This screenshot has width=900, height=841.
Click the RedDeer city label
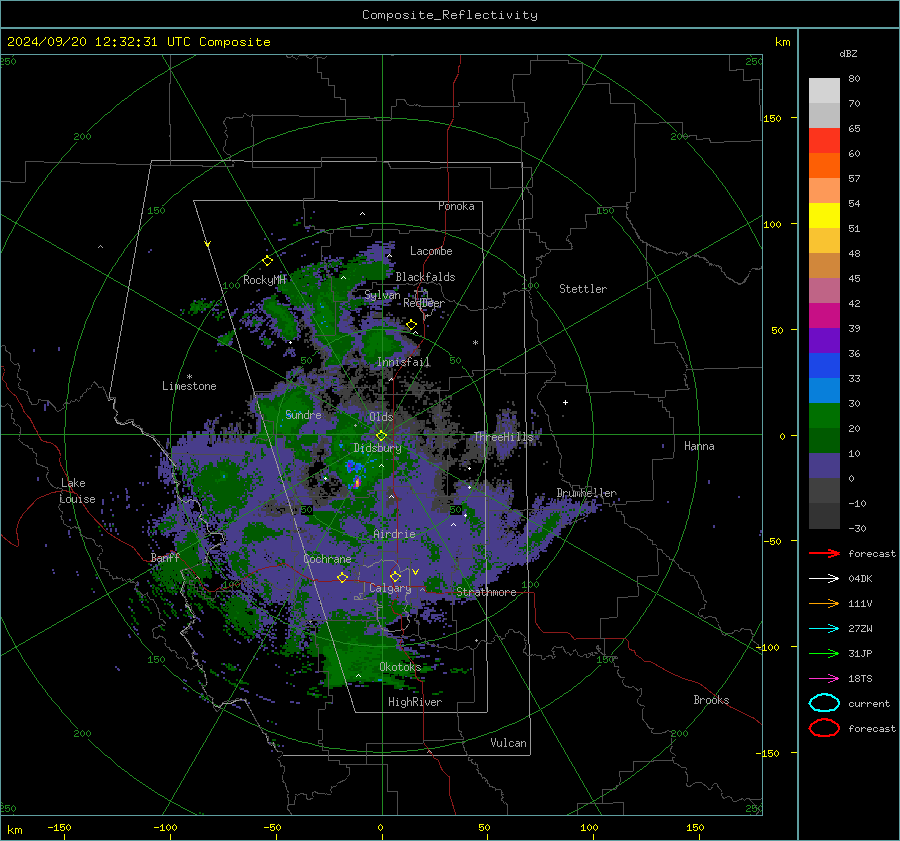coord(424,303)
